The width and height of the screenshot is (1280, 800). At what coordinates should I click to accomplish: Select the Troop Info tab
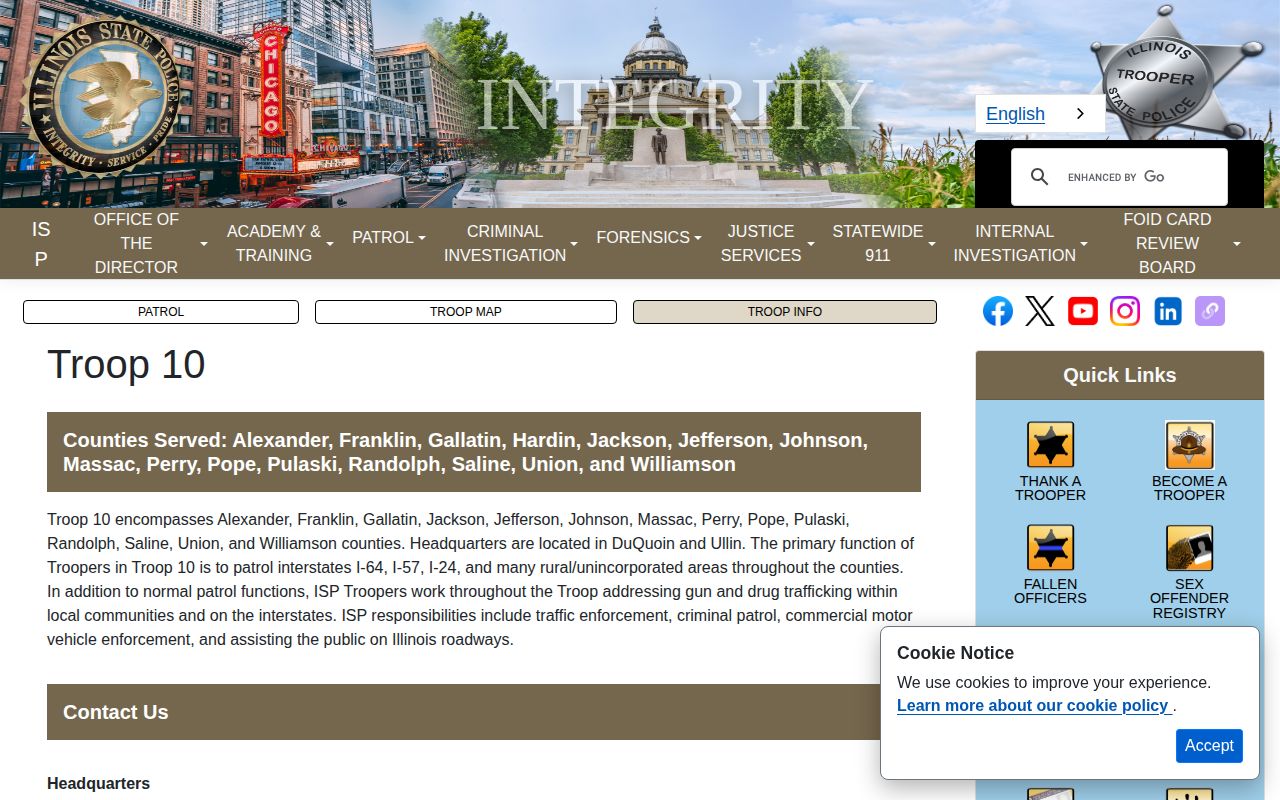click(785, 312)
